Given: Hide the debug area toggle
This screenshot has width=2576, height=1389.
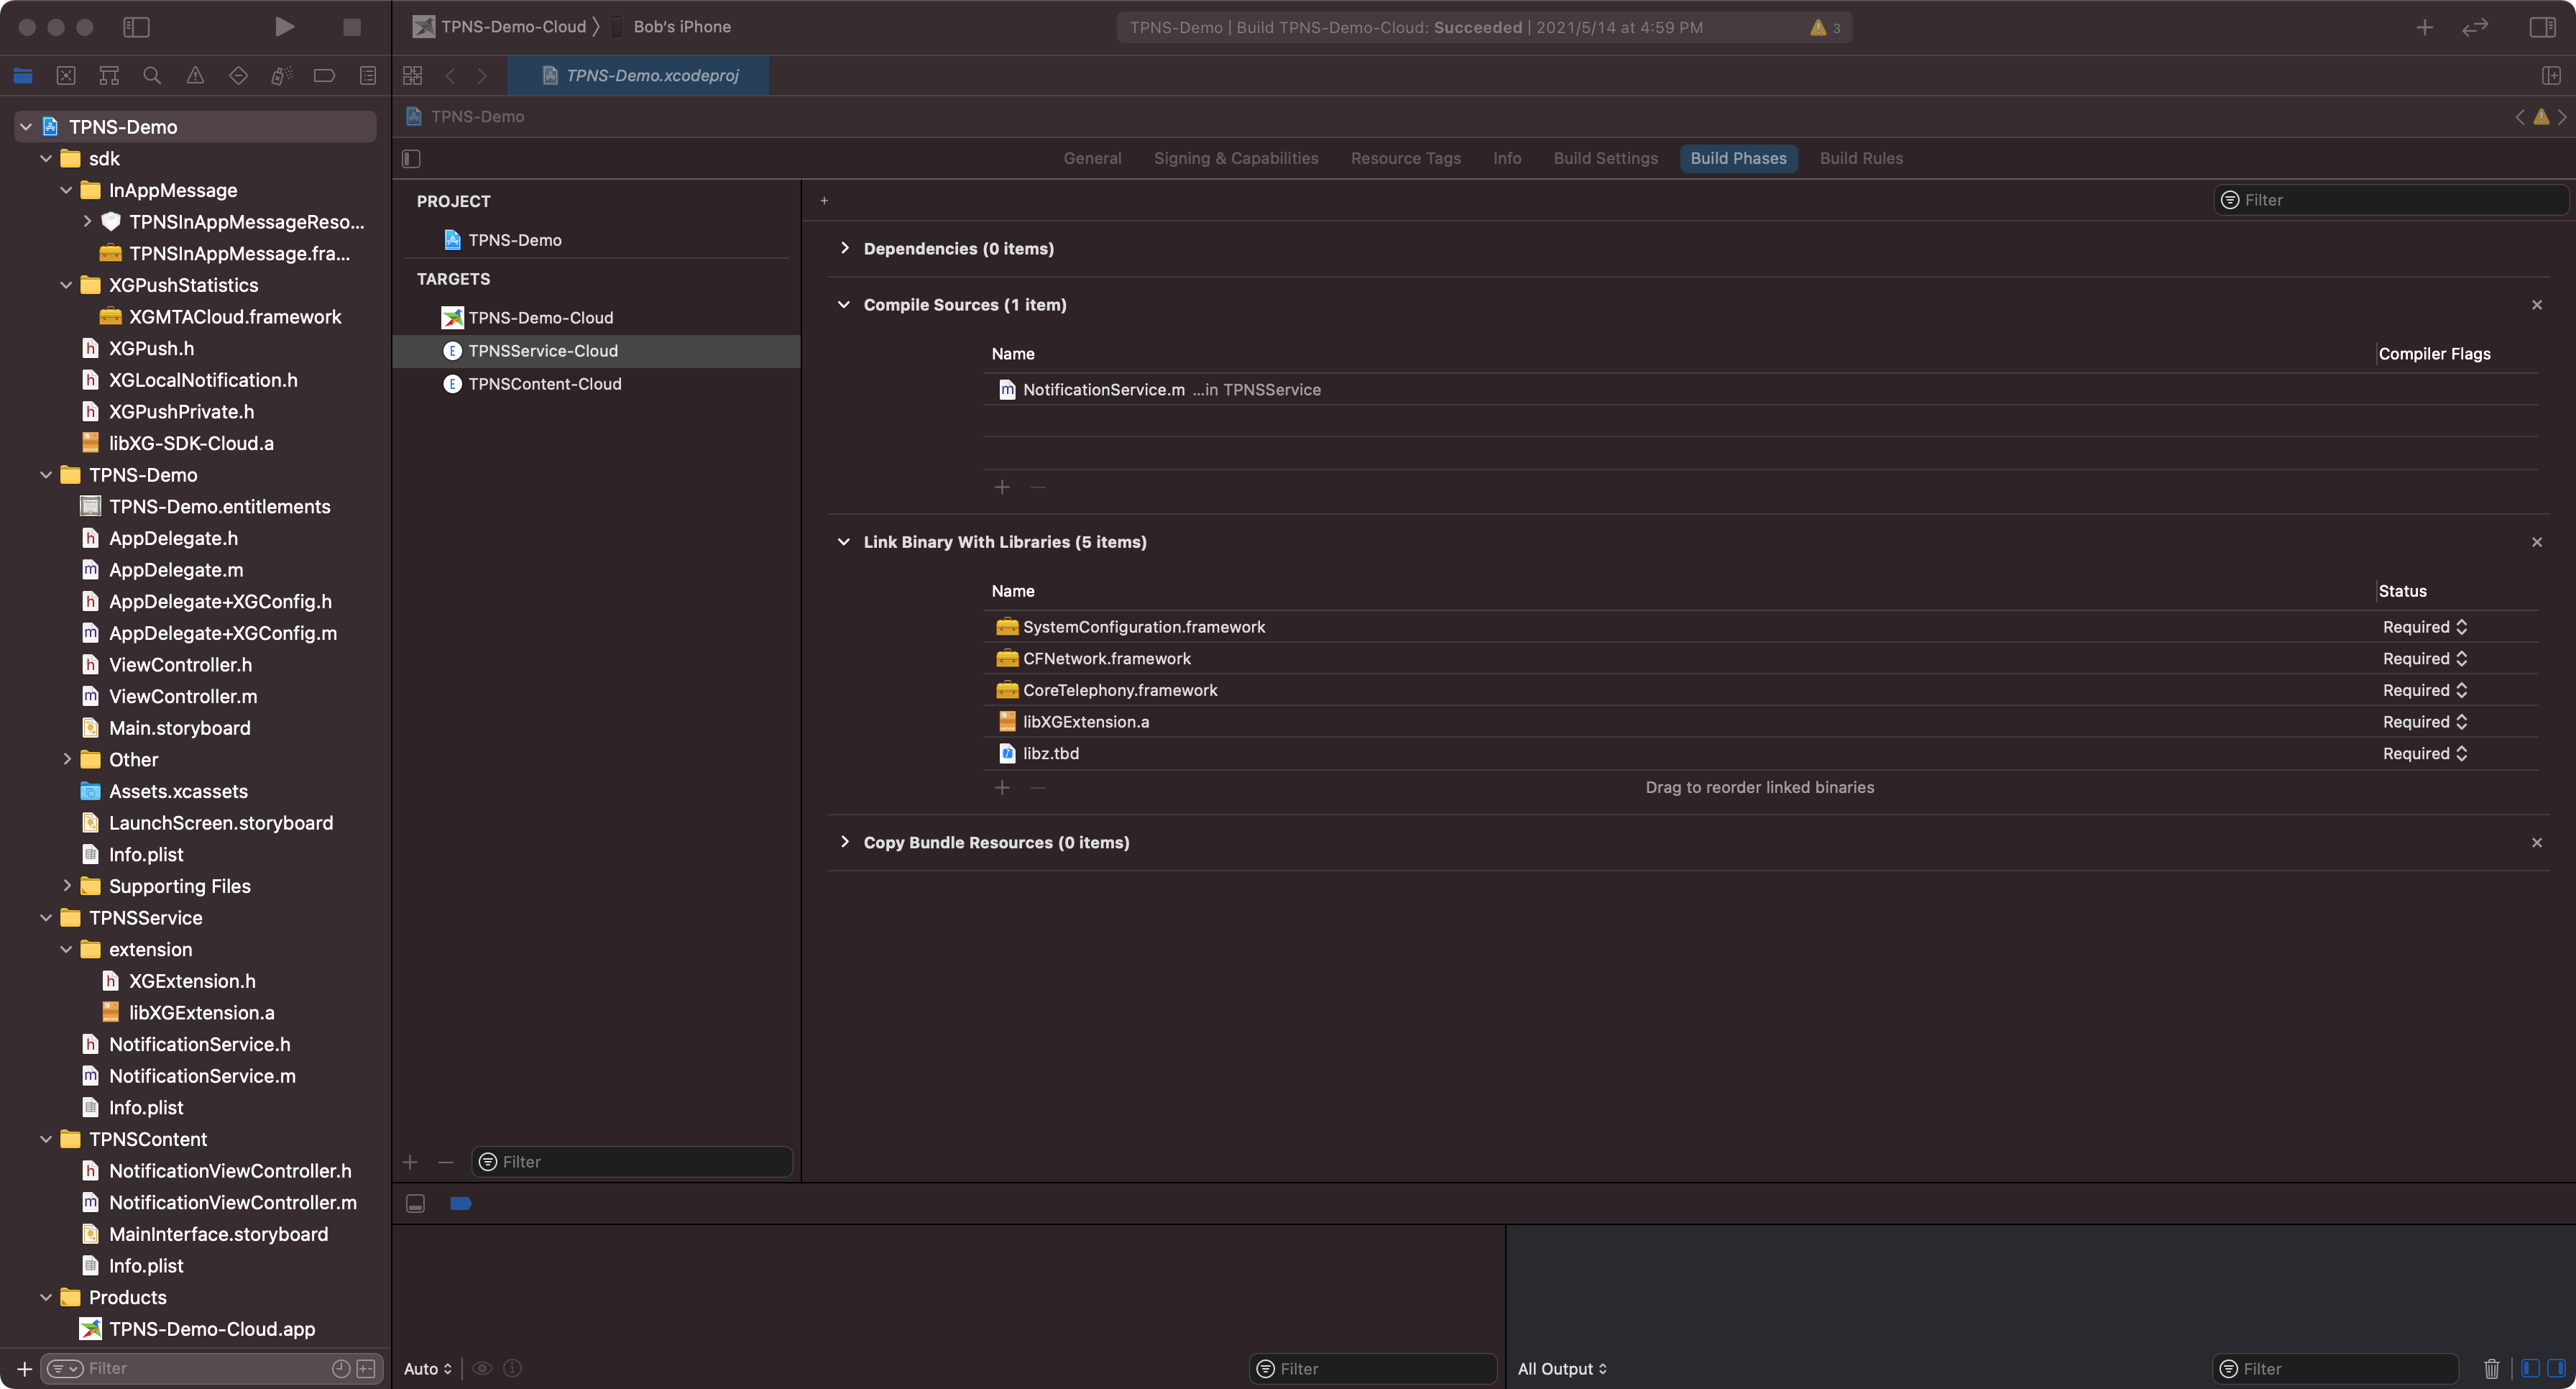Looking at the screenshot, I should point(415,1203).
